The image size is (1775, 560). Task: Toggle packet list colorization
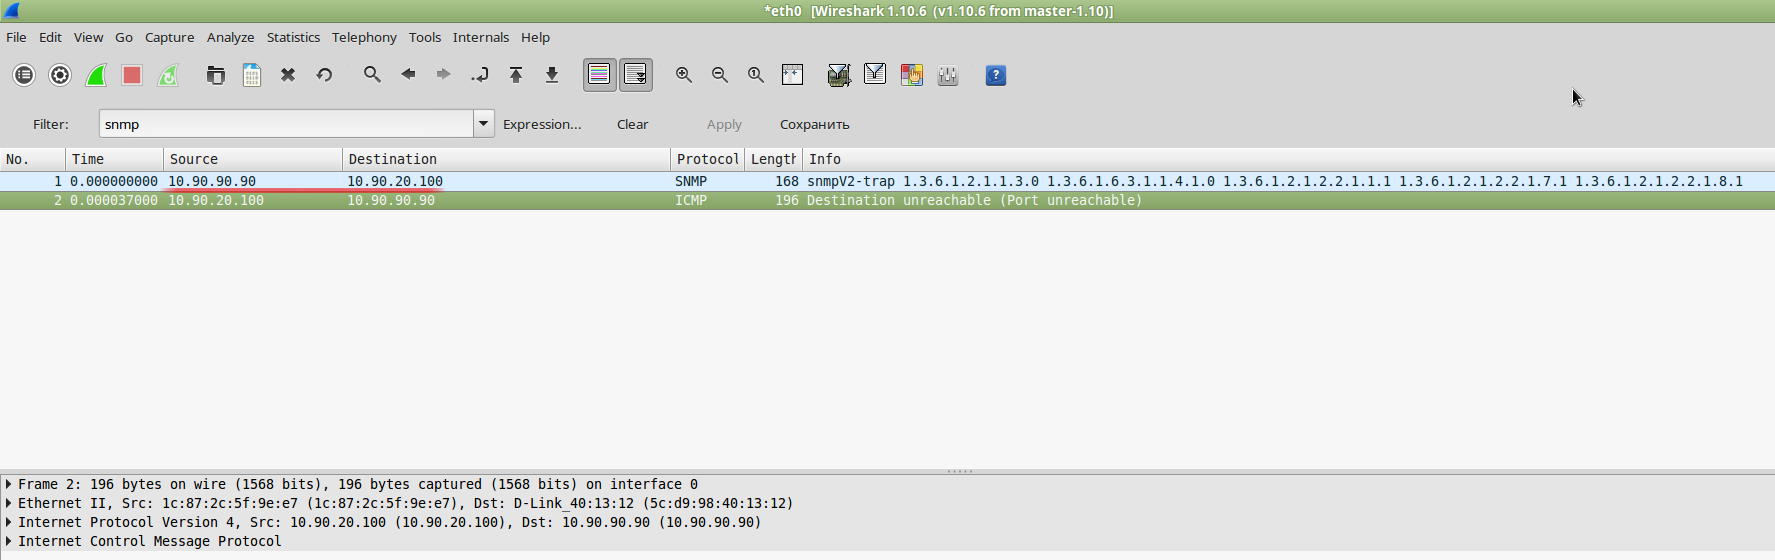tap(600, 75)
